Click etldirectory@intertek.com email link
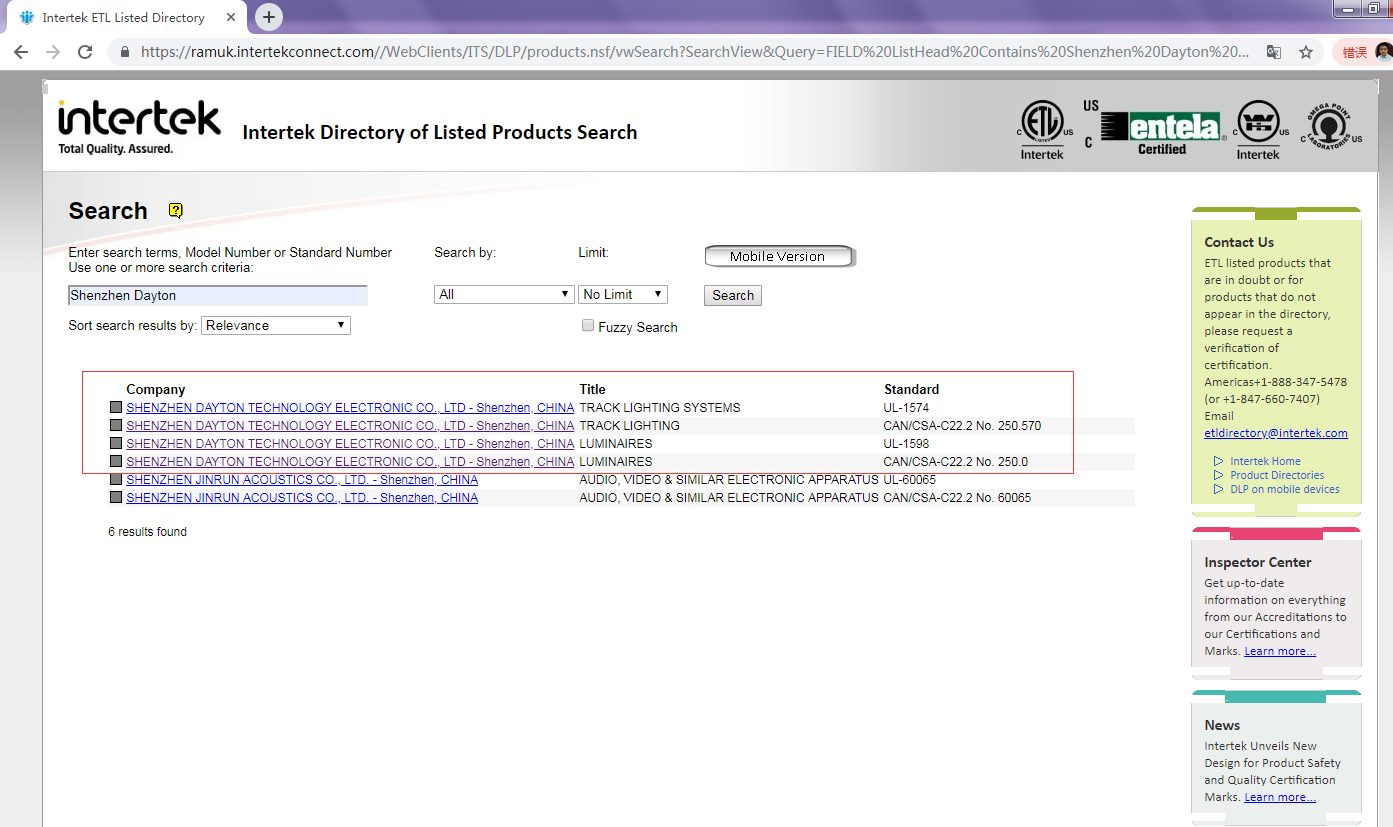1393x827 pixels. 1276,433
